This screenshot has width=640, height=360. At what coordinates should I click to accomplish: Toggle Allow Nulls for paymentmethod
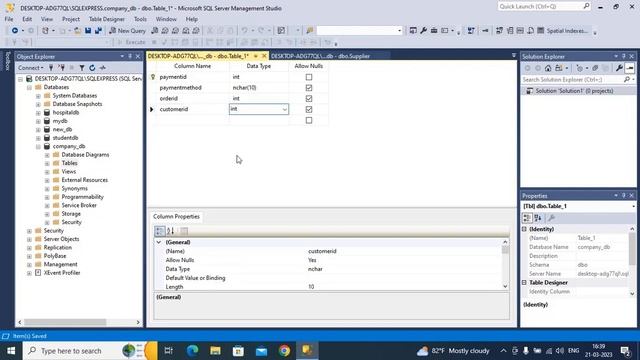tap(309, 88)
